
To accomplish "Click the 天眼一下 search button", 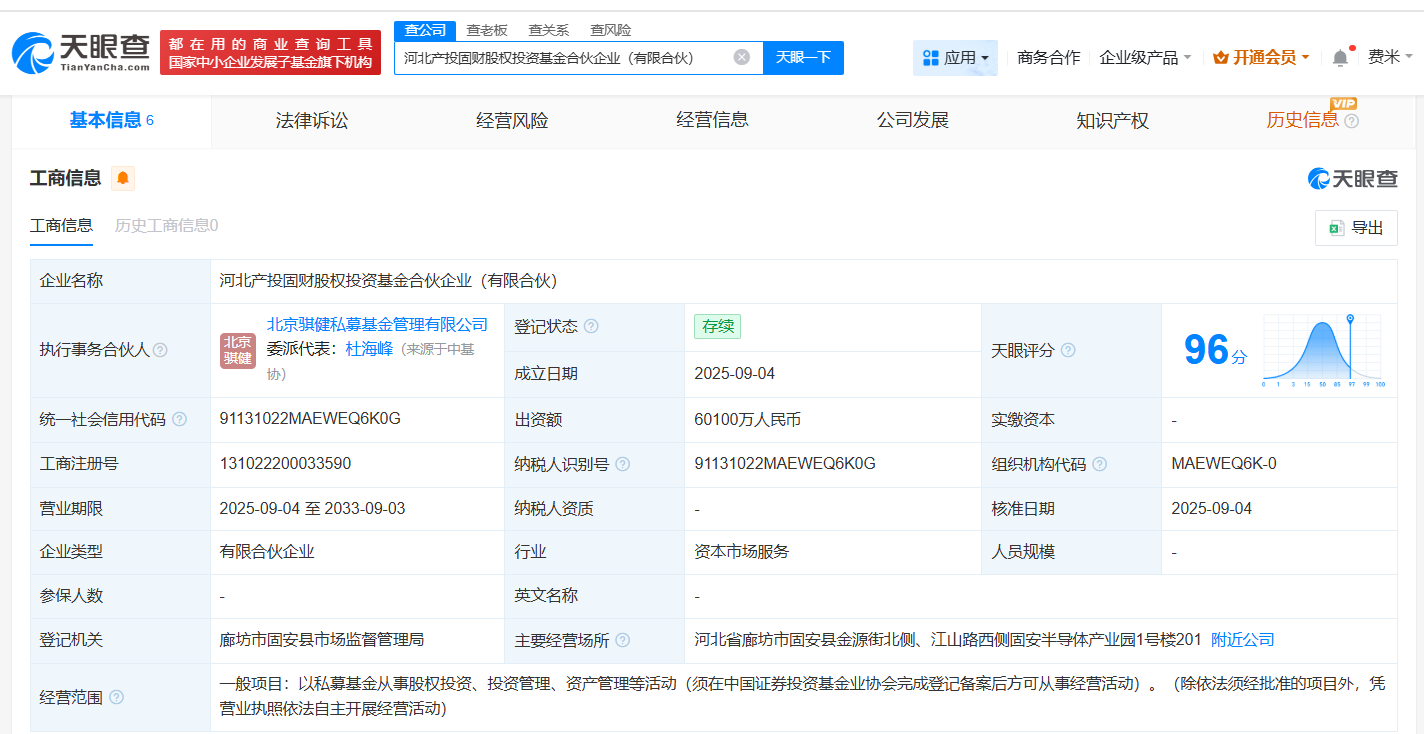I will [803, 57].
